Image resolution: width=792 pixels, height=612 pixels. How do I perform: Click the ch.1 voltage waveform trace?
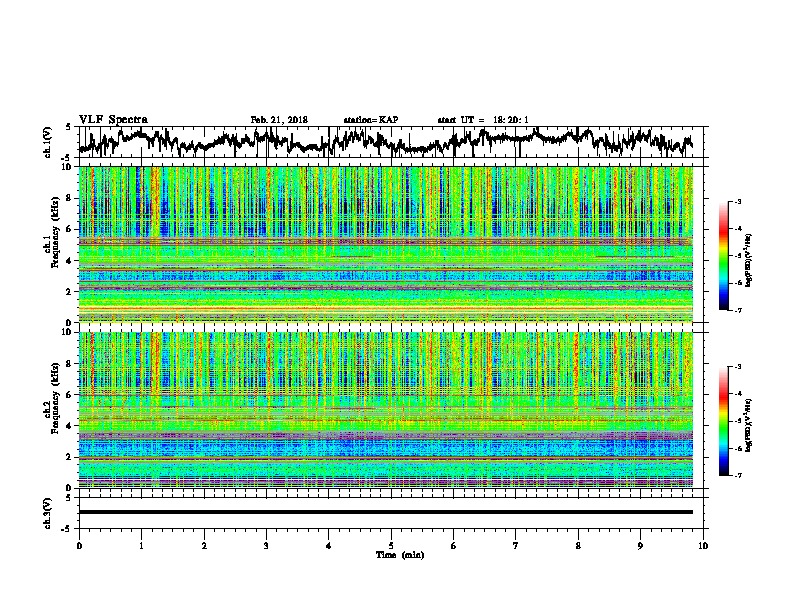pos(385,141)
